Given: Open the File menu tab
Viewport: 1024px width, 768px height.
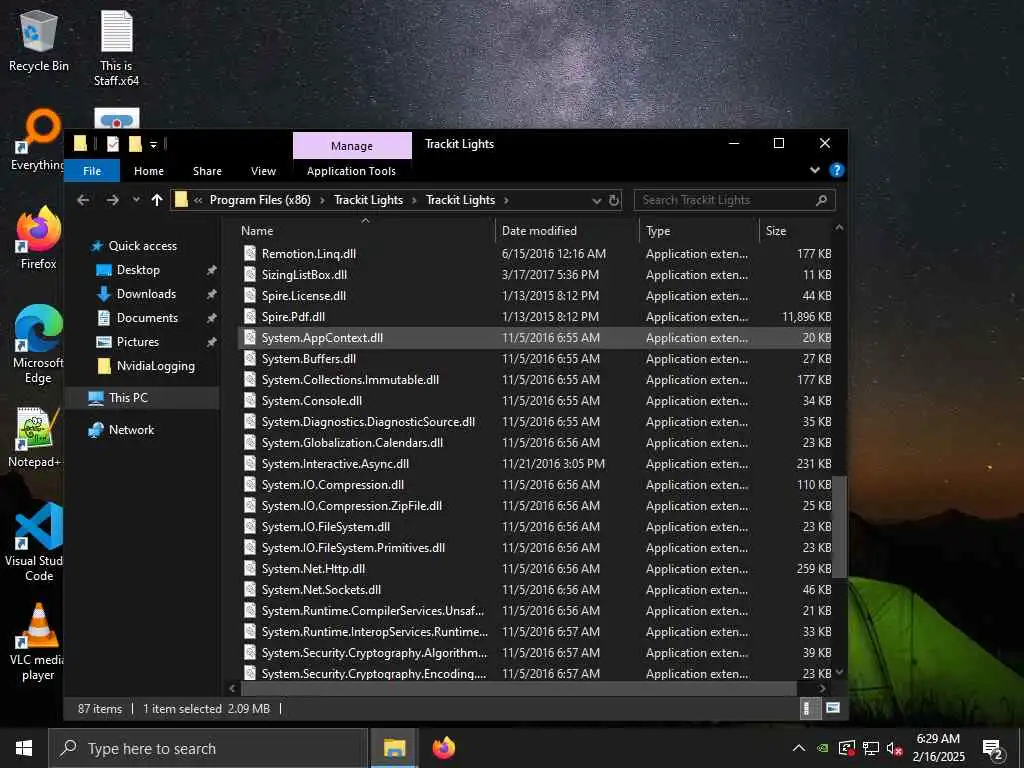Looking at the screenshot, I should coord(92,170).
